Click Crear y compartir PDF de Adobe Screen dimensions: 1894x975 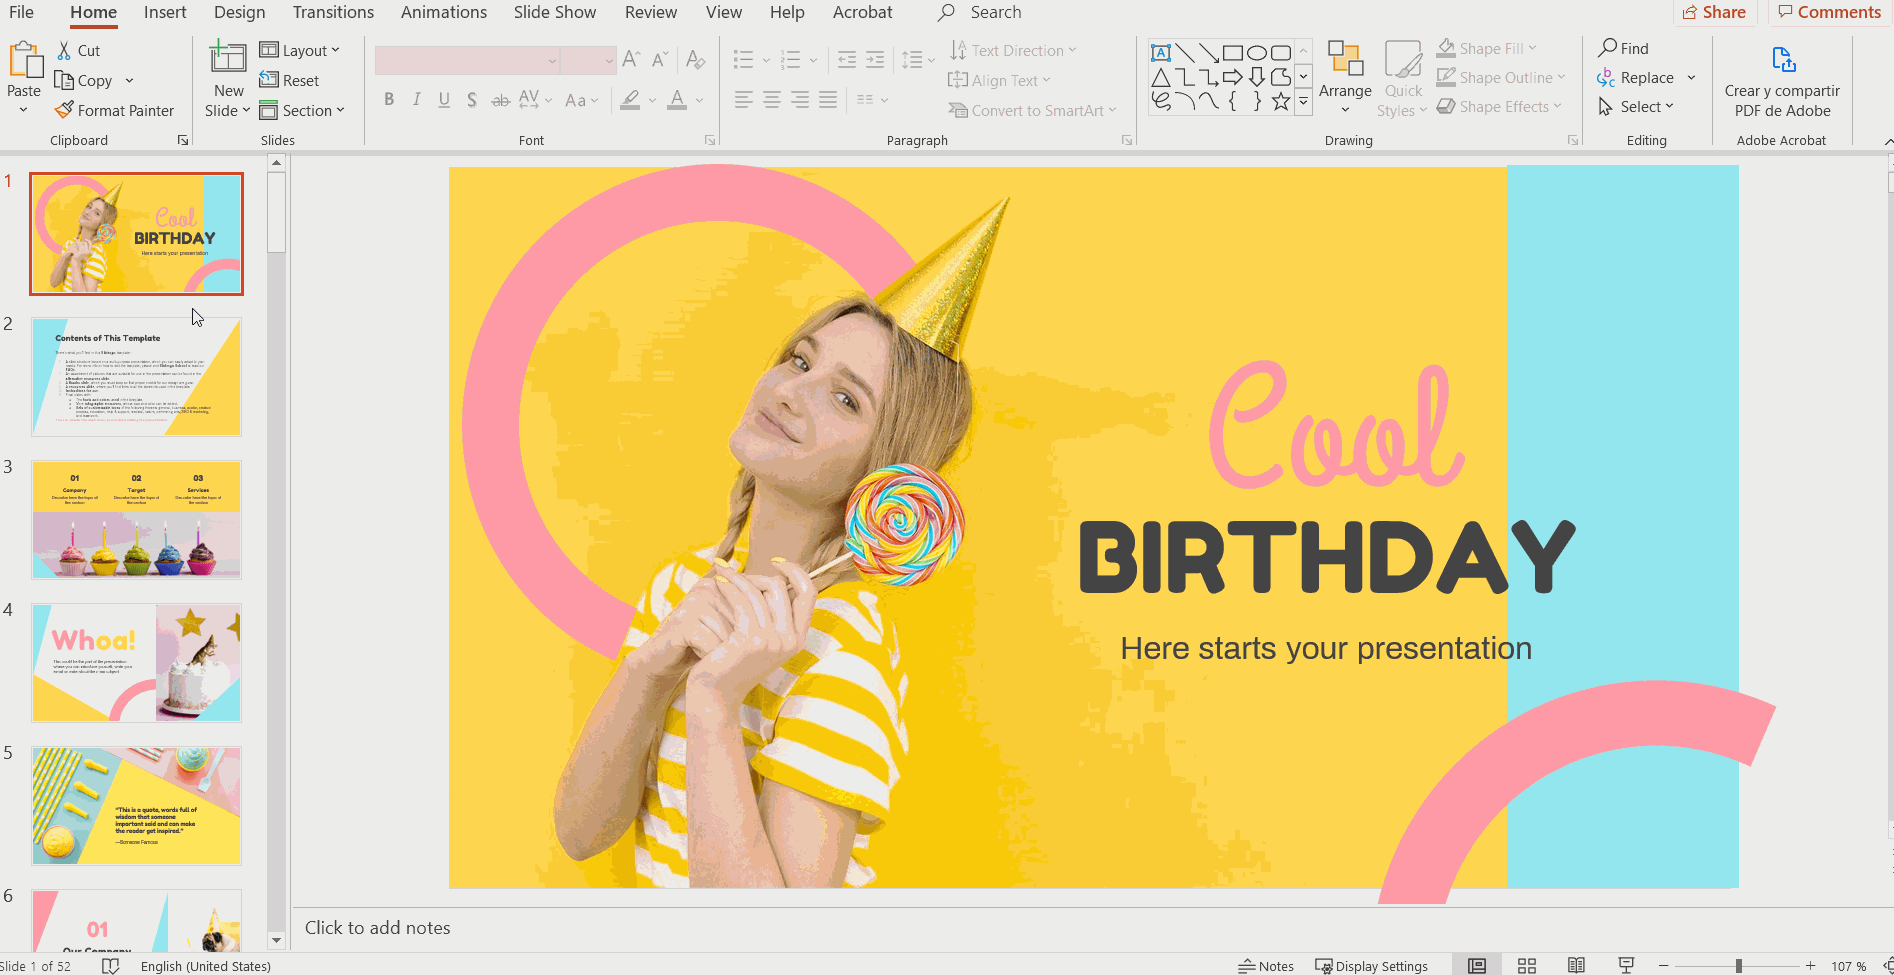pos(1782,80)
